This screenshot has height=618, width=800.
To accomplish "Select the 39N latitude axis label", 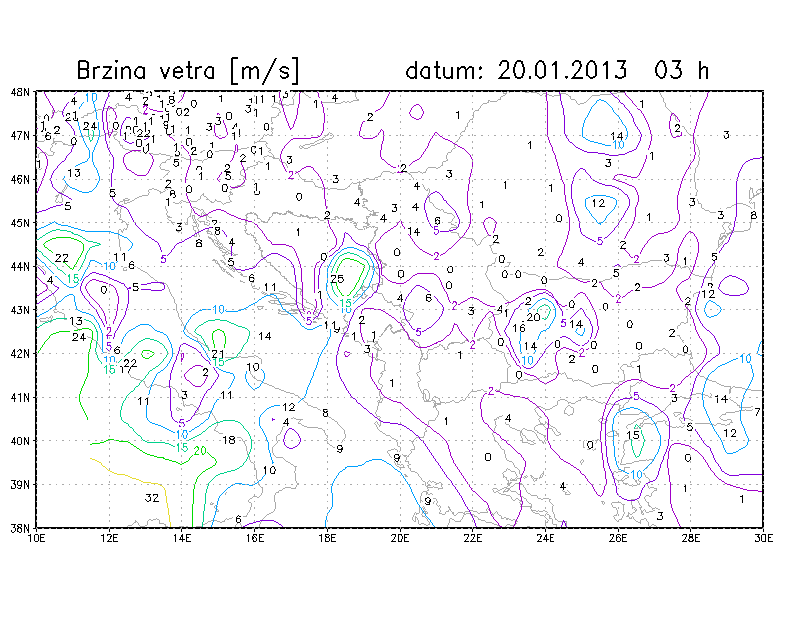I will 19,484.
